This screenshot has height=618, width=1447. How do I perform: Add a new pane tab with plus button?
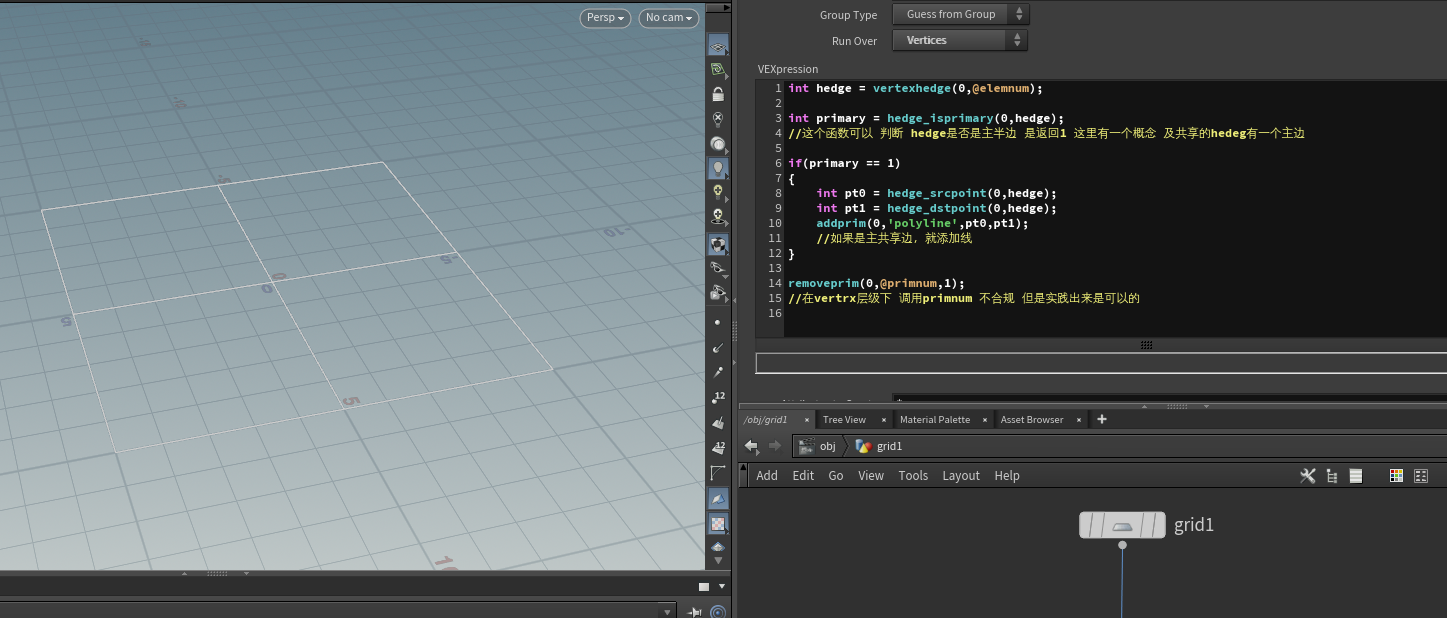coord(1102,420)
